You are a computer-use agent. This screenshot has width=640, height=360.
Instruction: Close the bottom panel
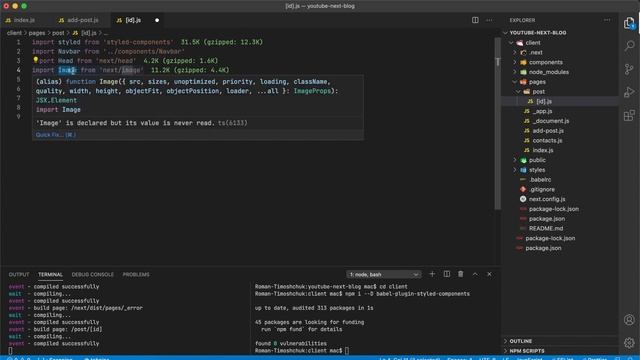point(489,274)
